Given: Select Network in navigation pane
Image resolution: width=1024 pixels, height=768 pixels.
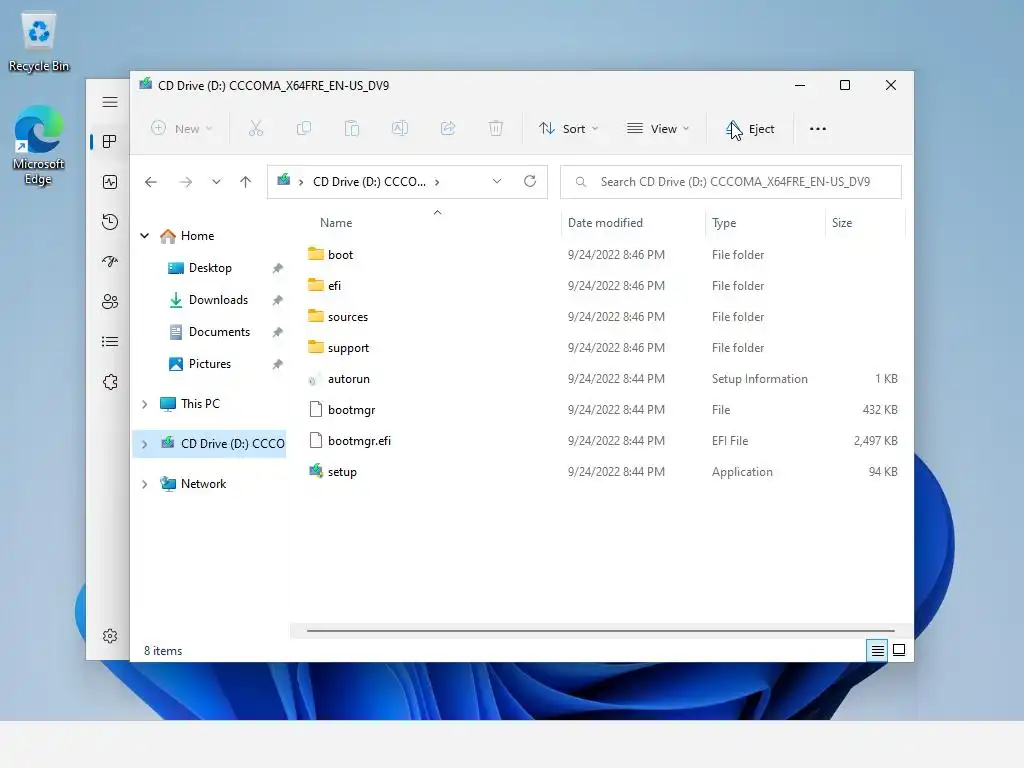Looking at the screenshot, I should click(x=203, y=484).
